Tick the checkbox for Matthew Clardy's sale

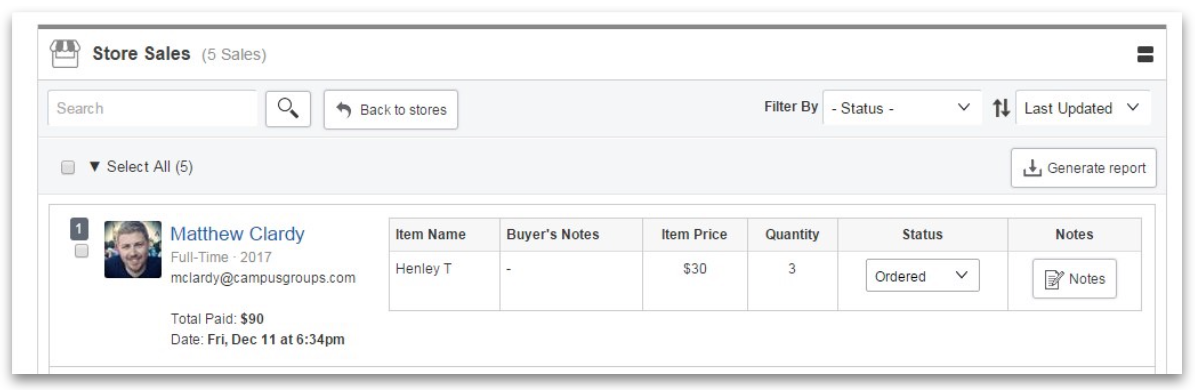pos(81,252)
